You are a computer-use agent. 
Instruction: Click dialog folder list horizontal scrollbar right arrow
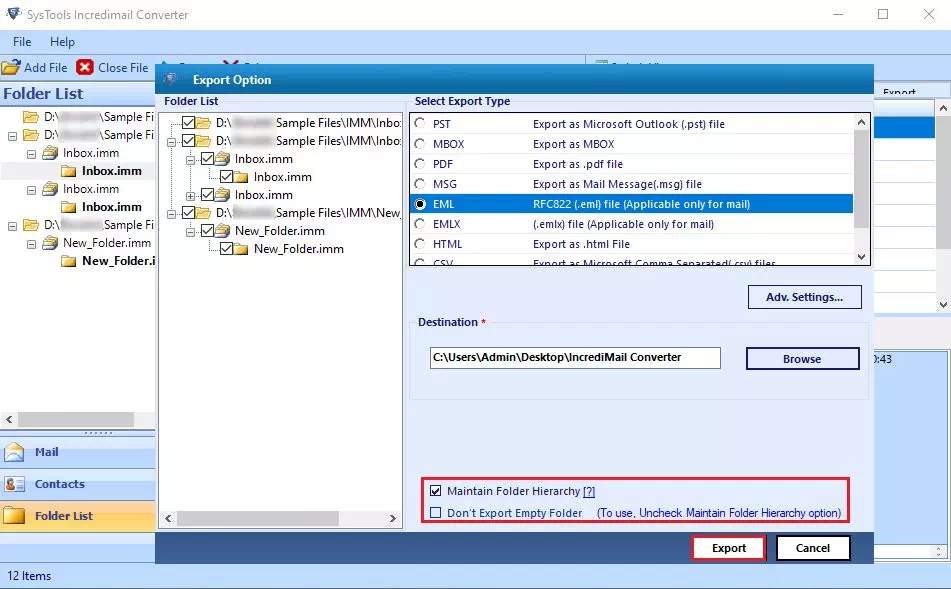tap(392, 519)
